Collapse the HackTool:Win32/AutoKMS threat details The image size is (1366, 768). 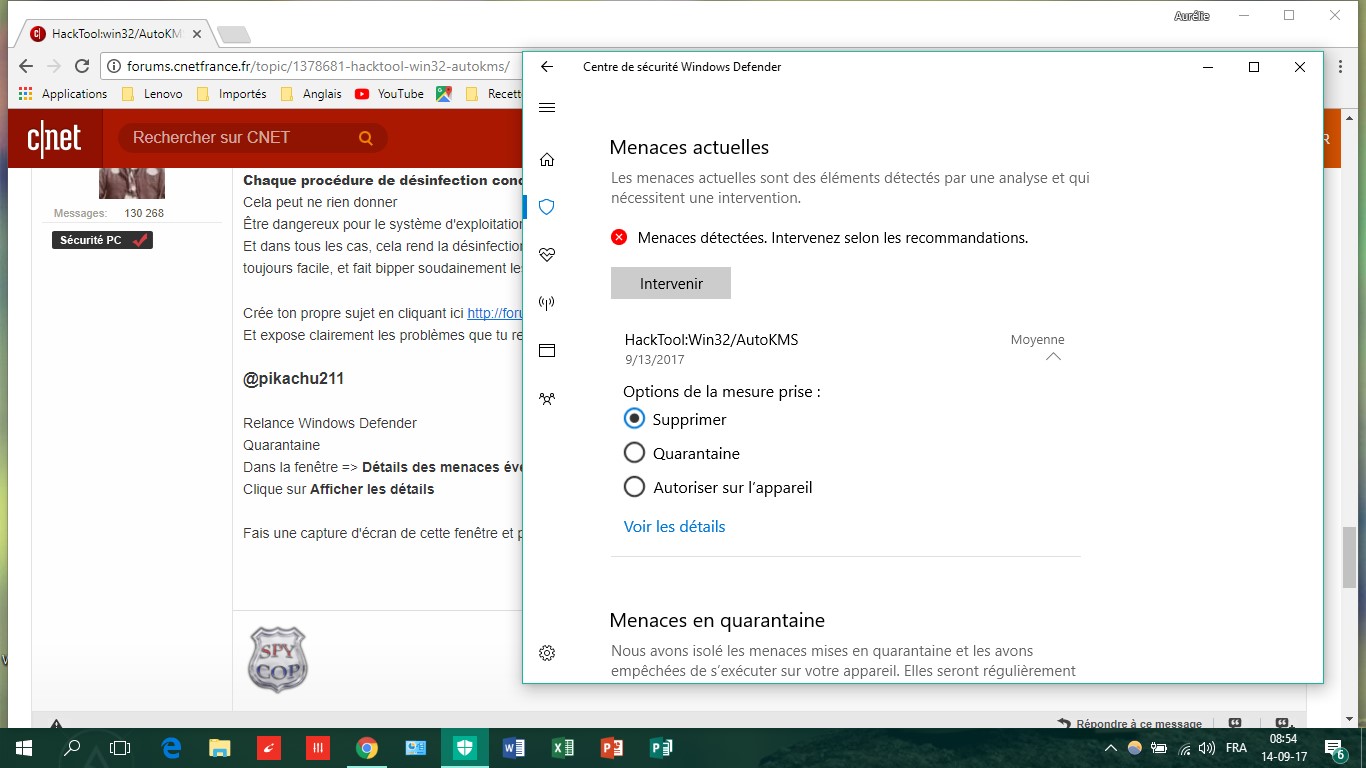point(1053,357)
